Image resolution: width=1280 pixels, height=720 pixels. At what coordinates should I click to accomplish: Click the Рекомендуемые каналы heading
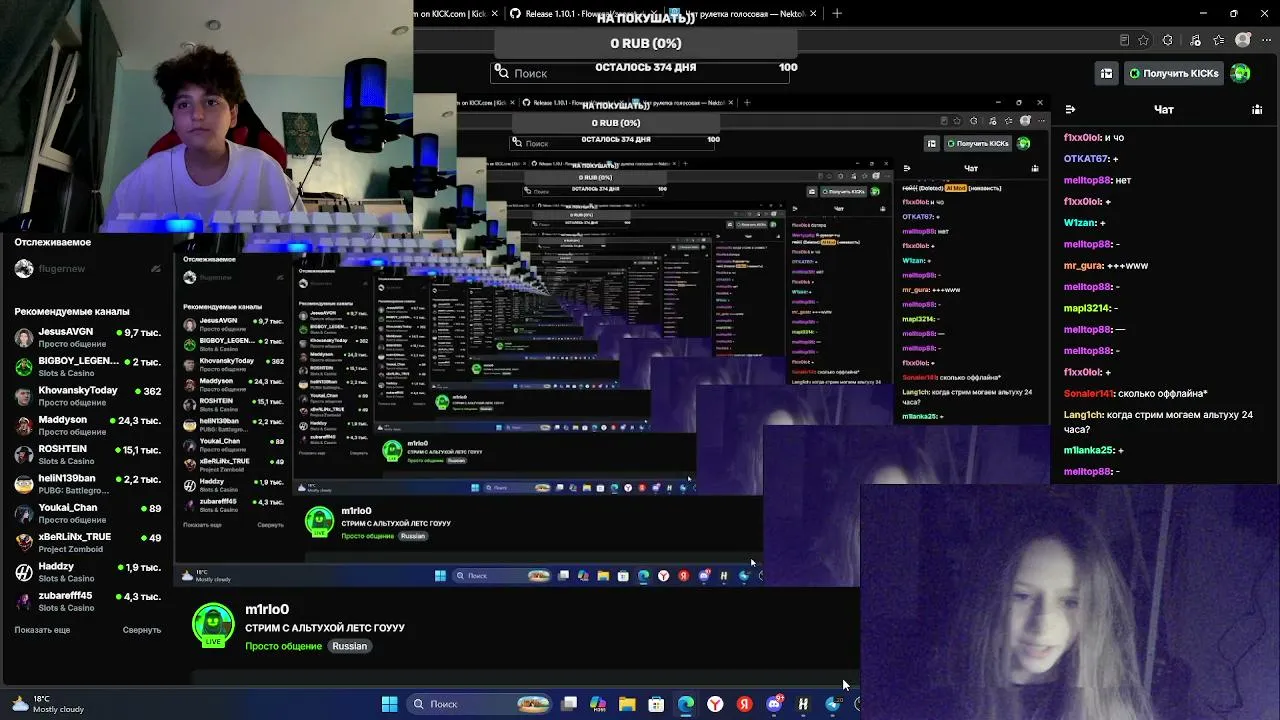coord(72,311)
